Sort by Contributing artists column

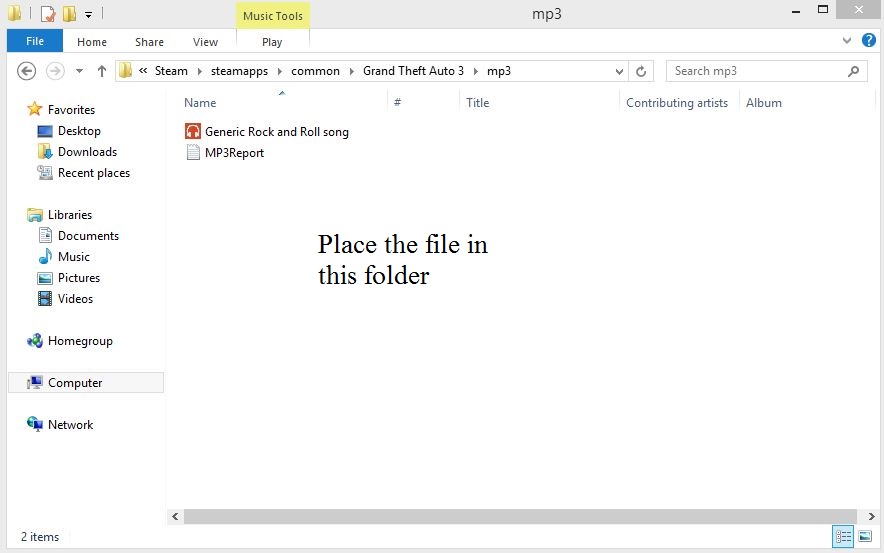tap(677, 103)
